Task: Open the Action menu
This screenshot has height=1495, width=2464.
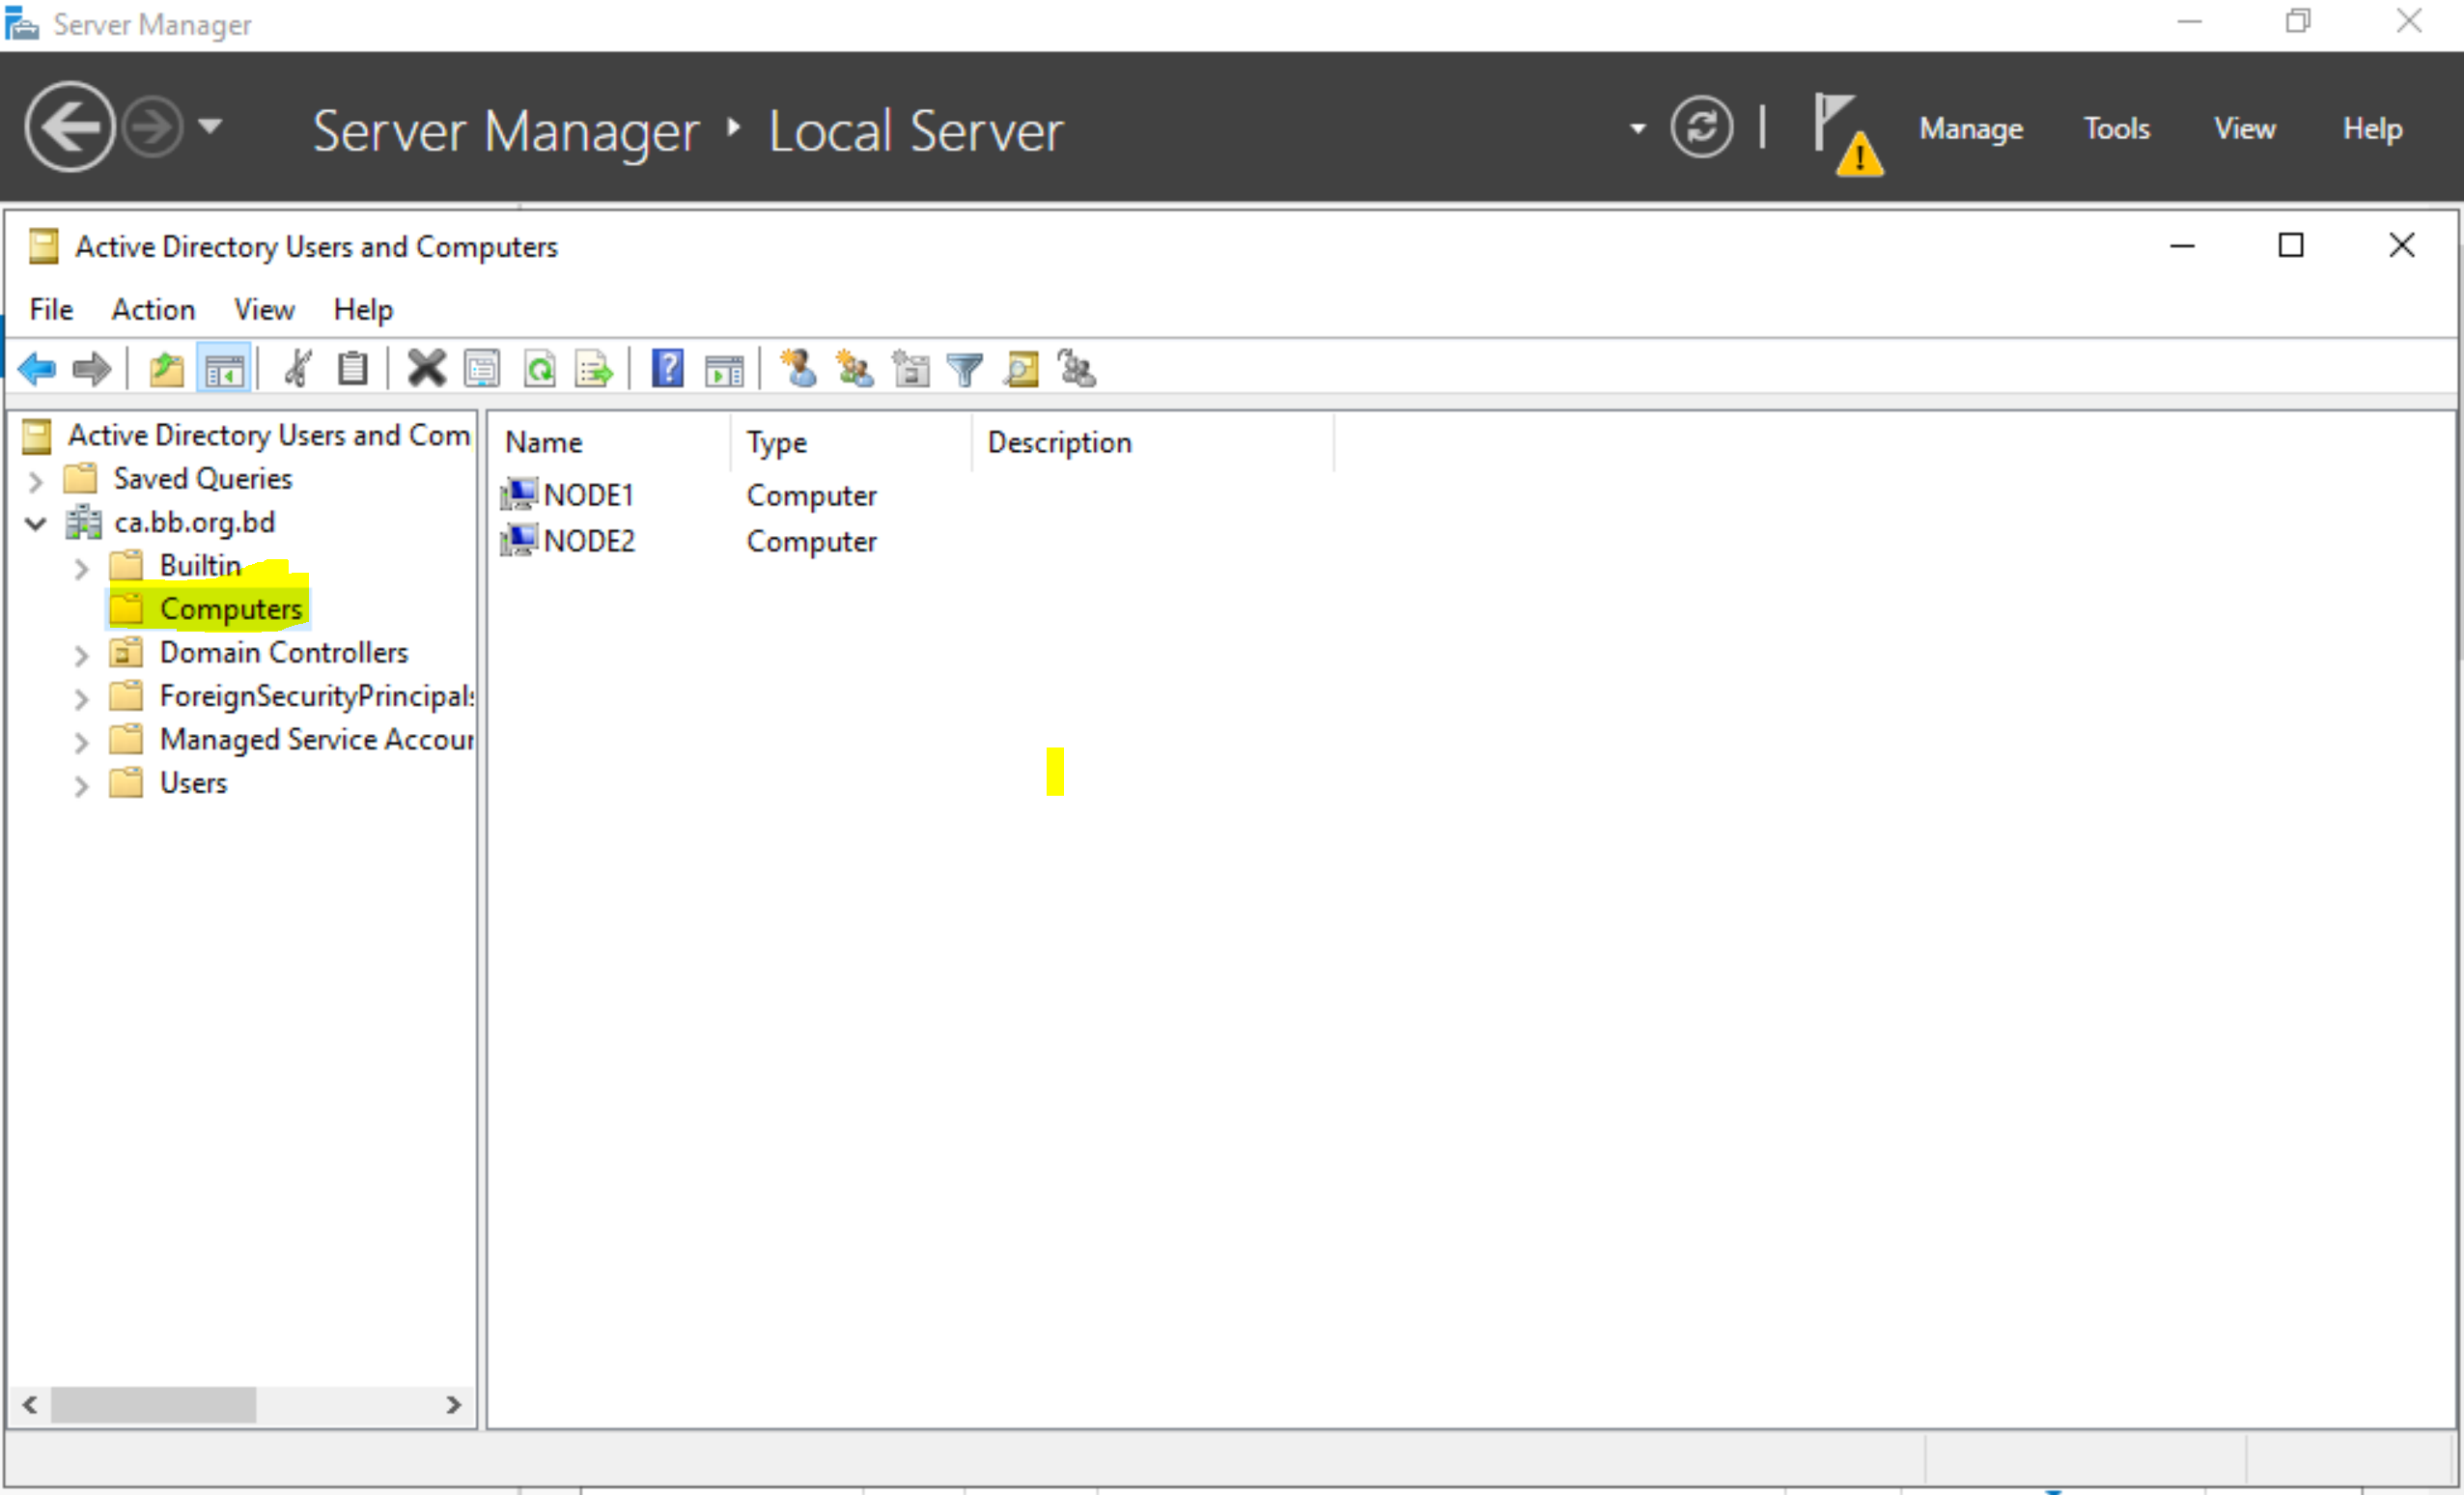Action: tap(153, 309)
